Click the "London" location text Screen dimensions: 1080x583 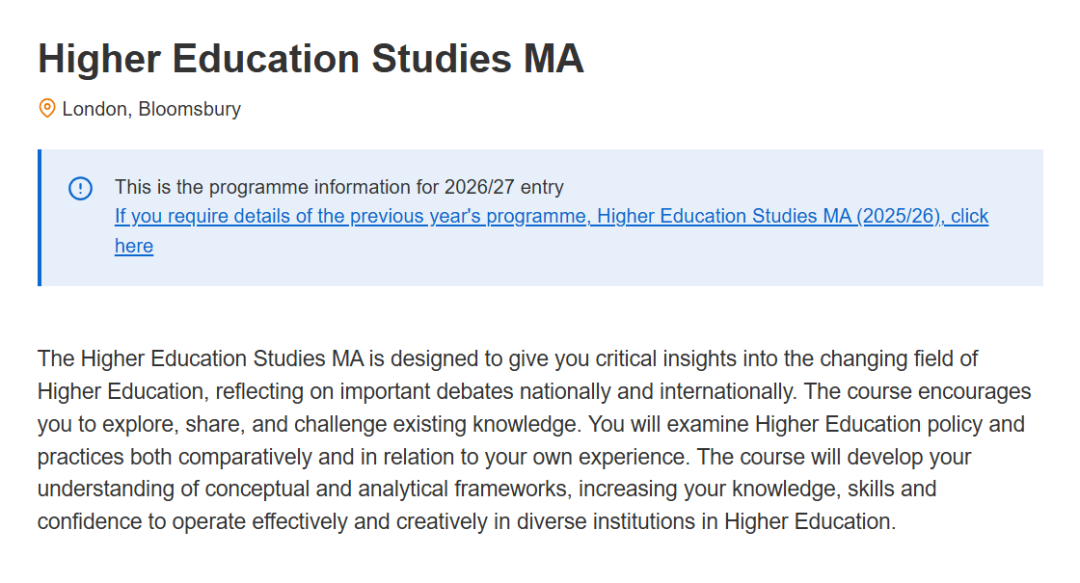[94, 109]
